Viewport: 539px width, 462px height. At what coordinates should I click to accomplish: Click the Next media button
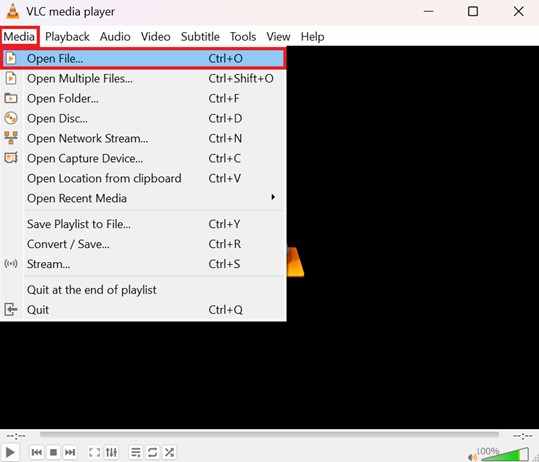[x=70, y=452]
